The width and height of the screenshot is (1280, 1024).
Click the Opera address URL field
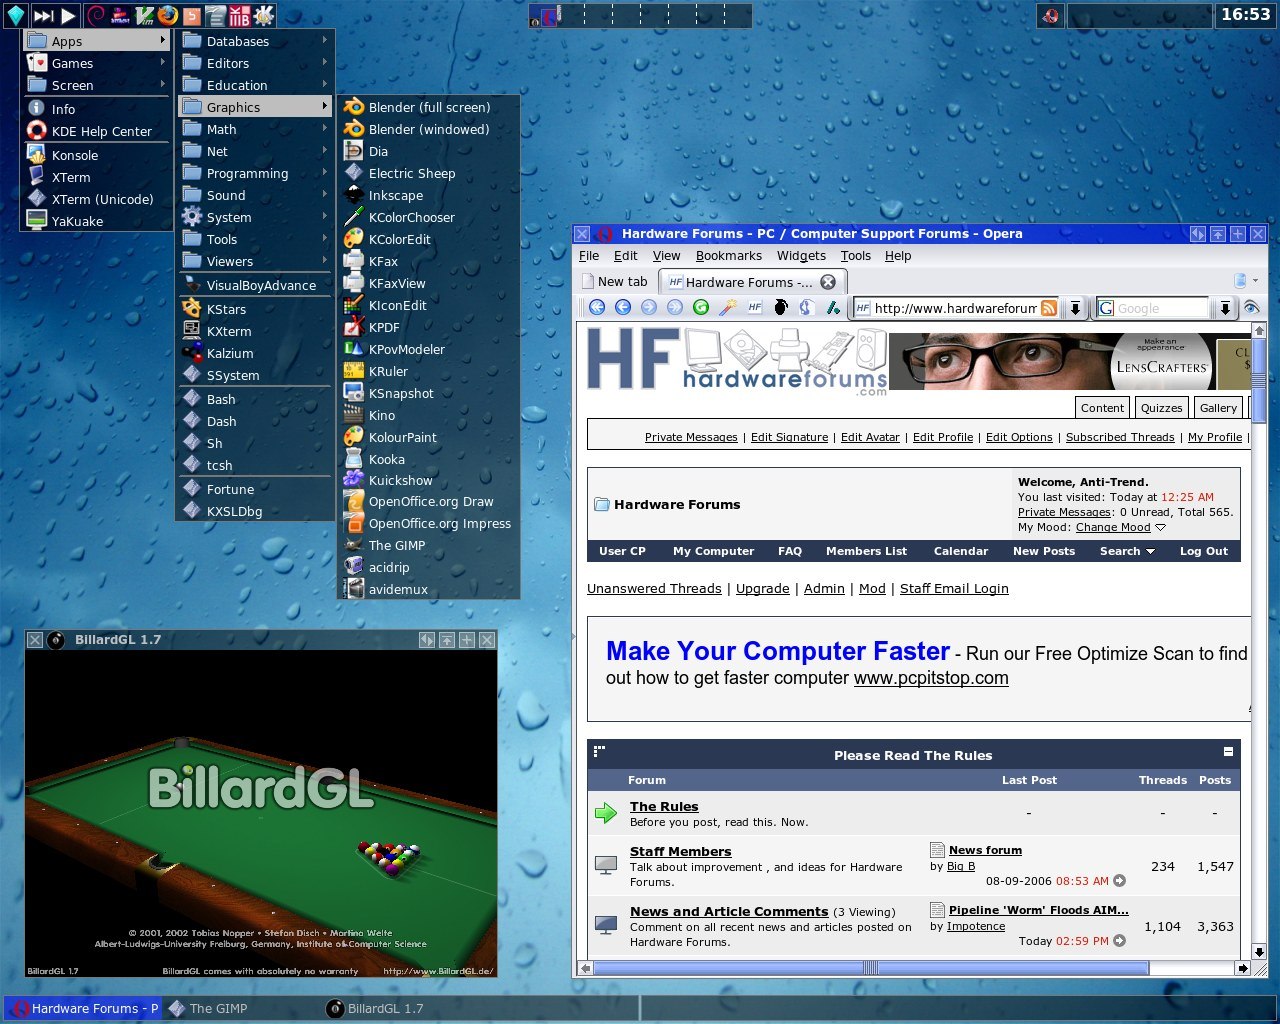955,308
